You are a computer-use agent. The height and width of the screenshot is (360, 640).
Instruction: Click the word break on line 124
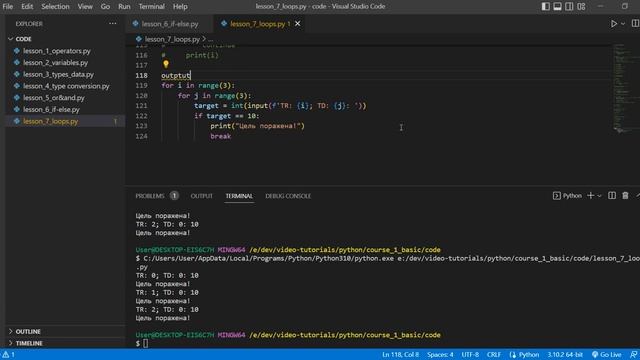pos(220,136)
